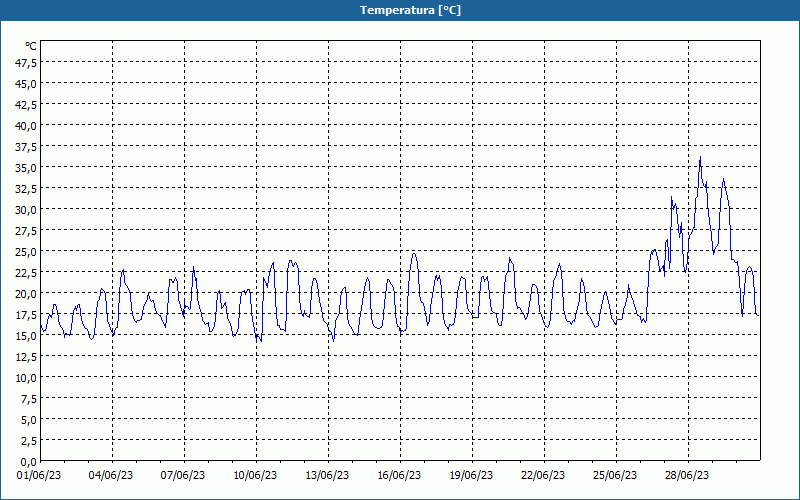The height and width of the screenshot is (500, 800).
Task: Click the 0,0 y-axis label
Action: [x=29, y=462]
